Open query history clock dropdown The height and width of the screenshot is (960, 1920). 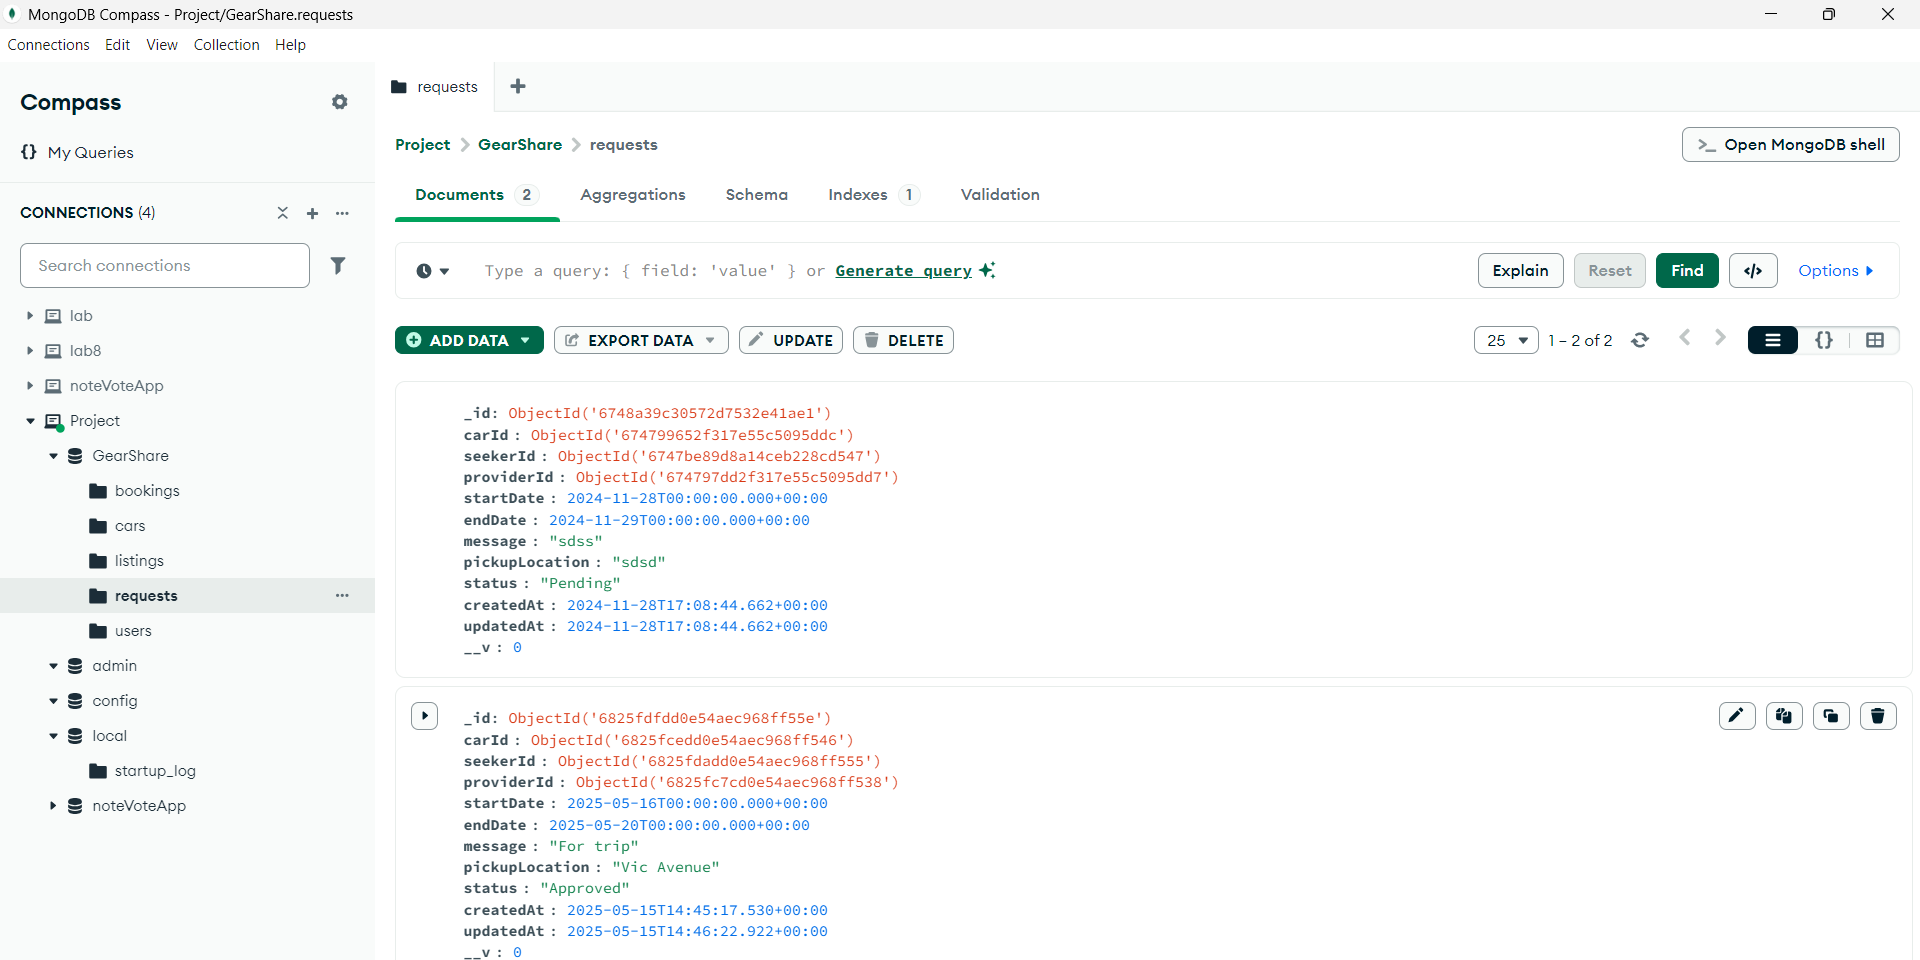[433, 271]
